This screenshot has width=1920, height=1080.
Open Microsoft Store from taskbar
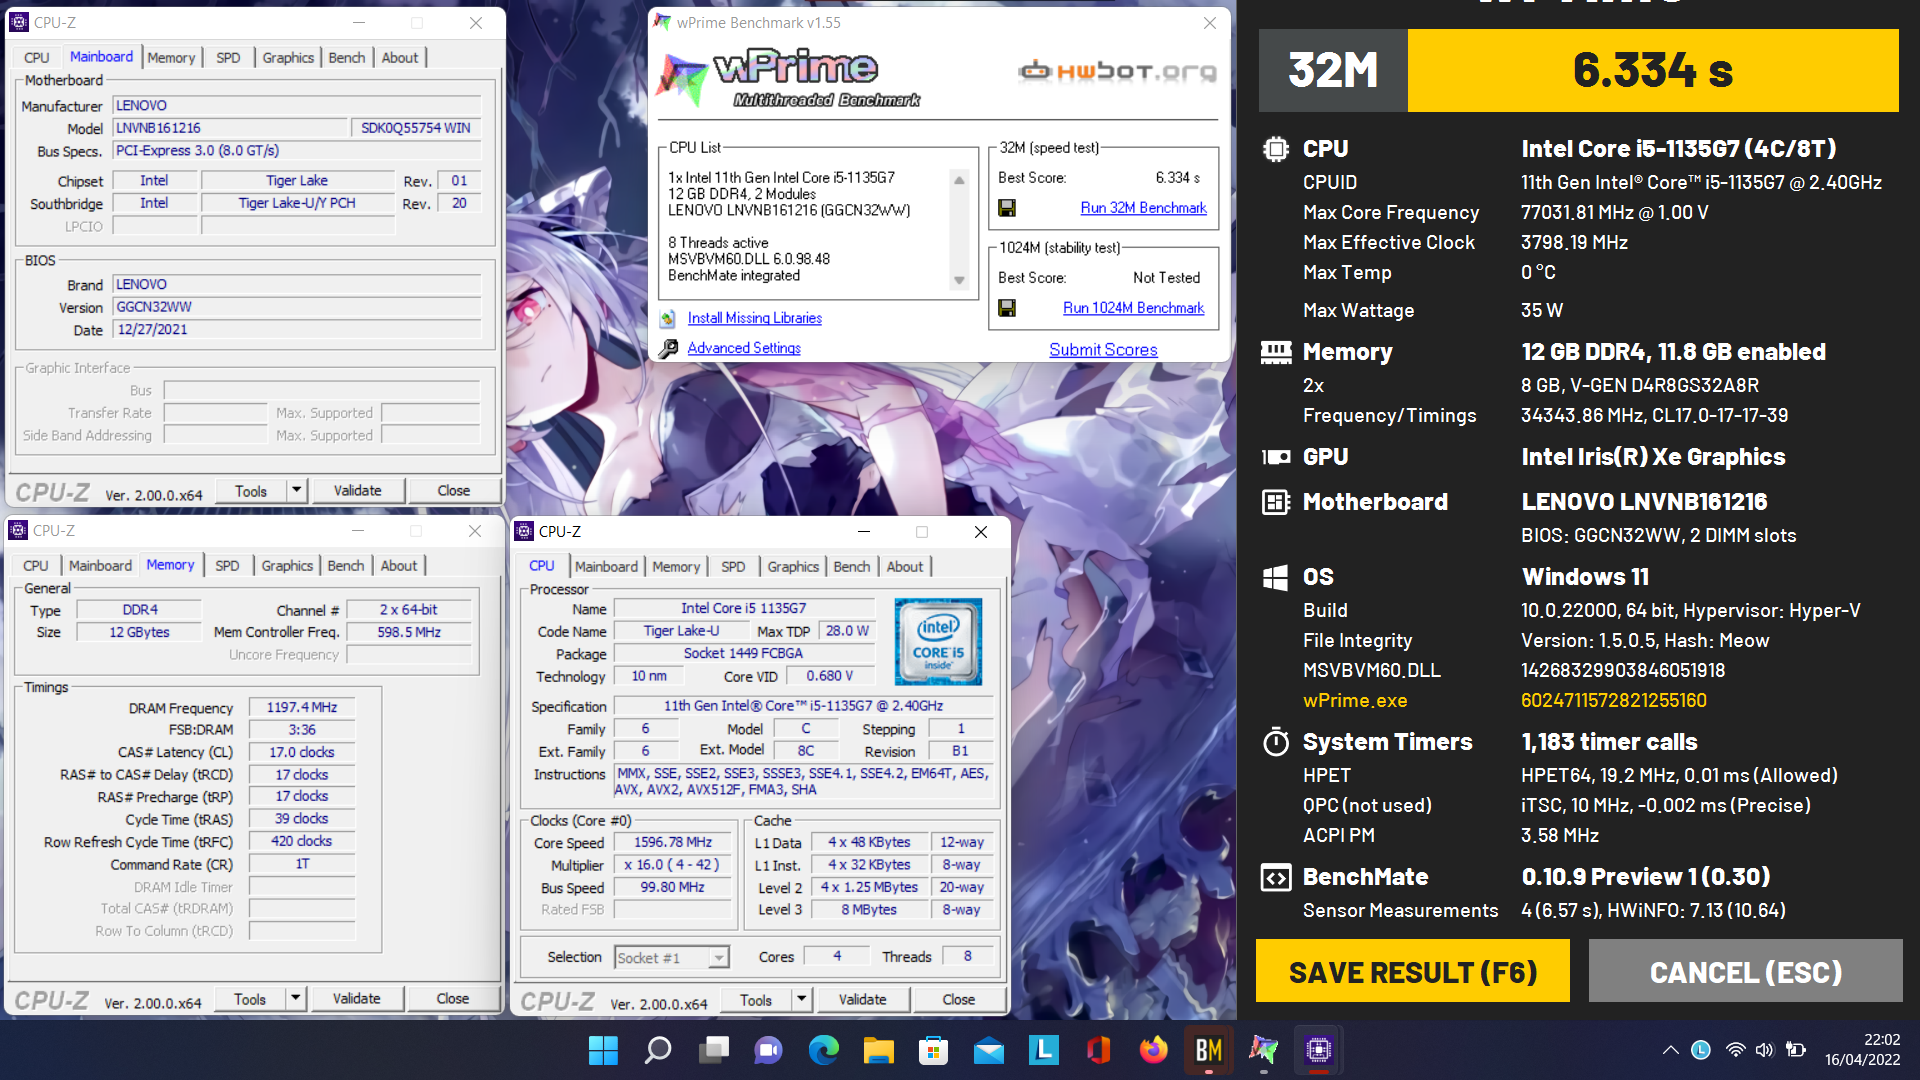pos(934,1050)
